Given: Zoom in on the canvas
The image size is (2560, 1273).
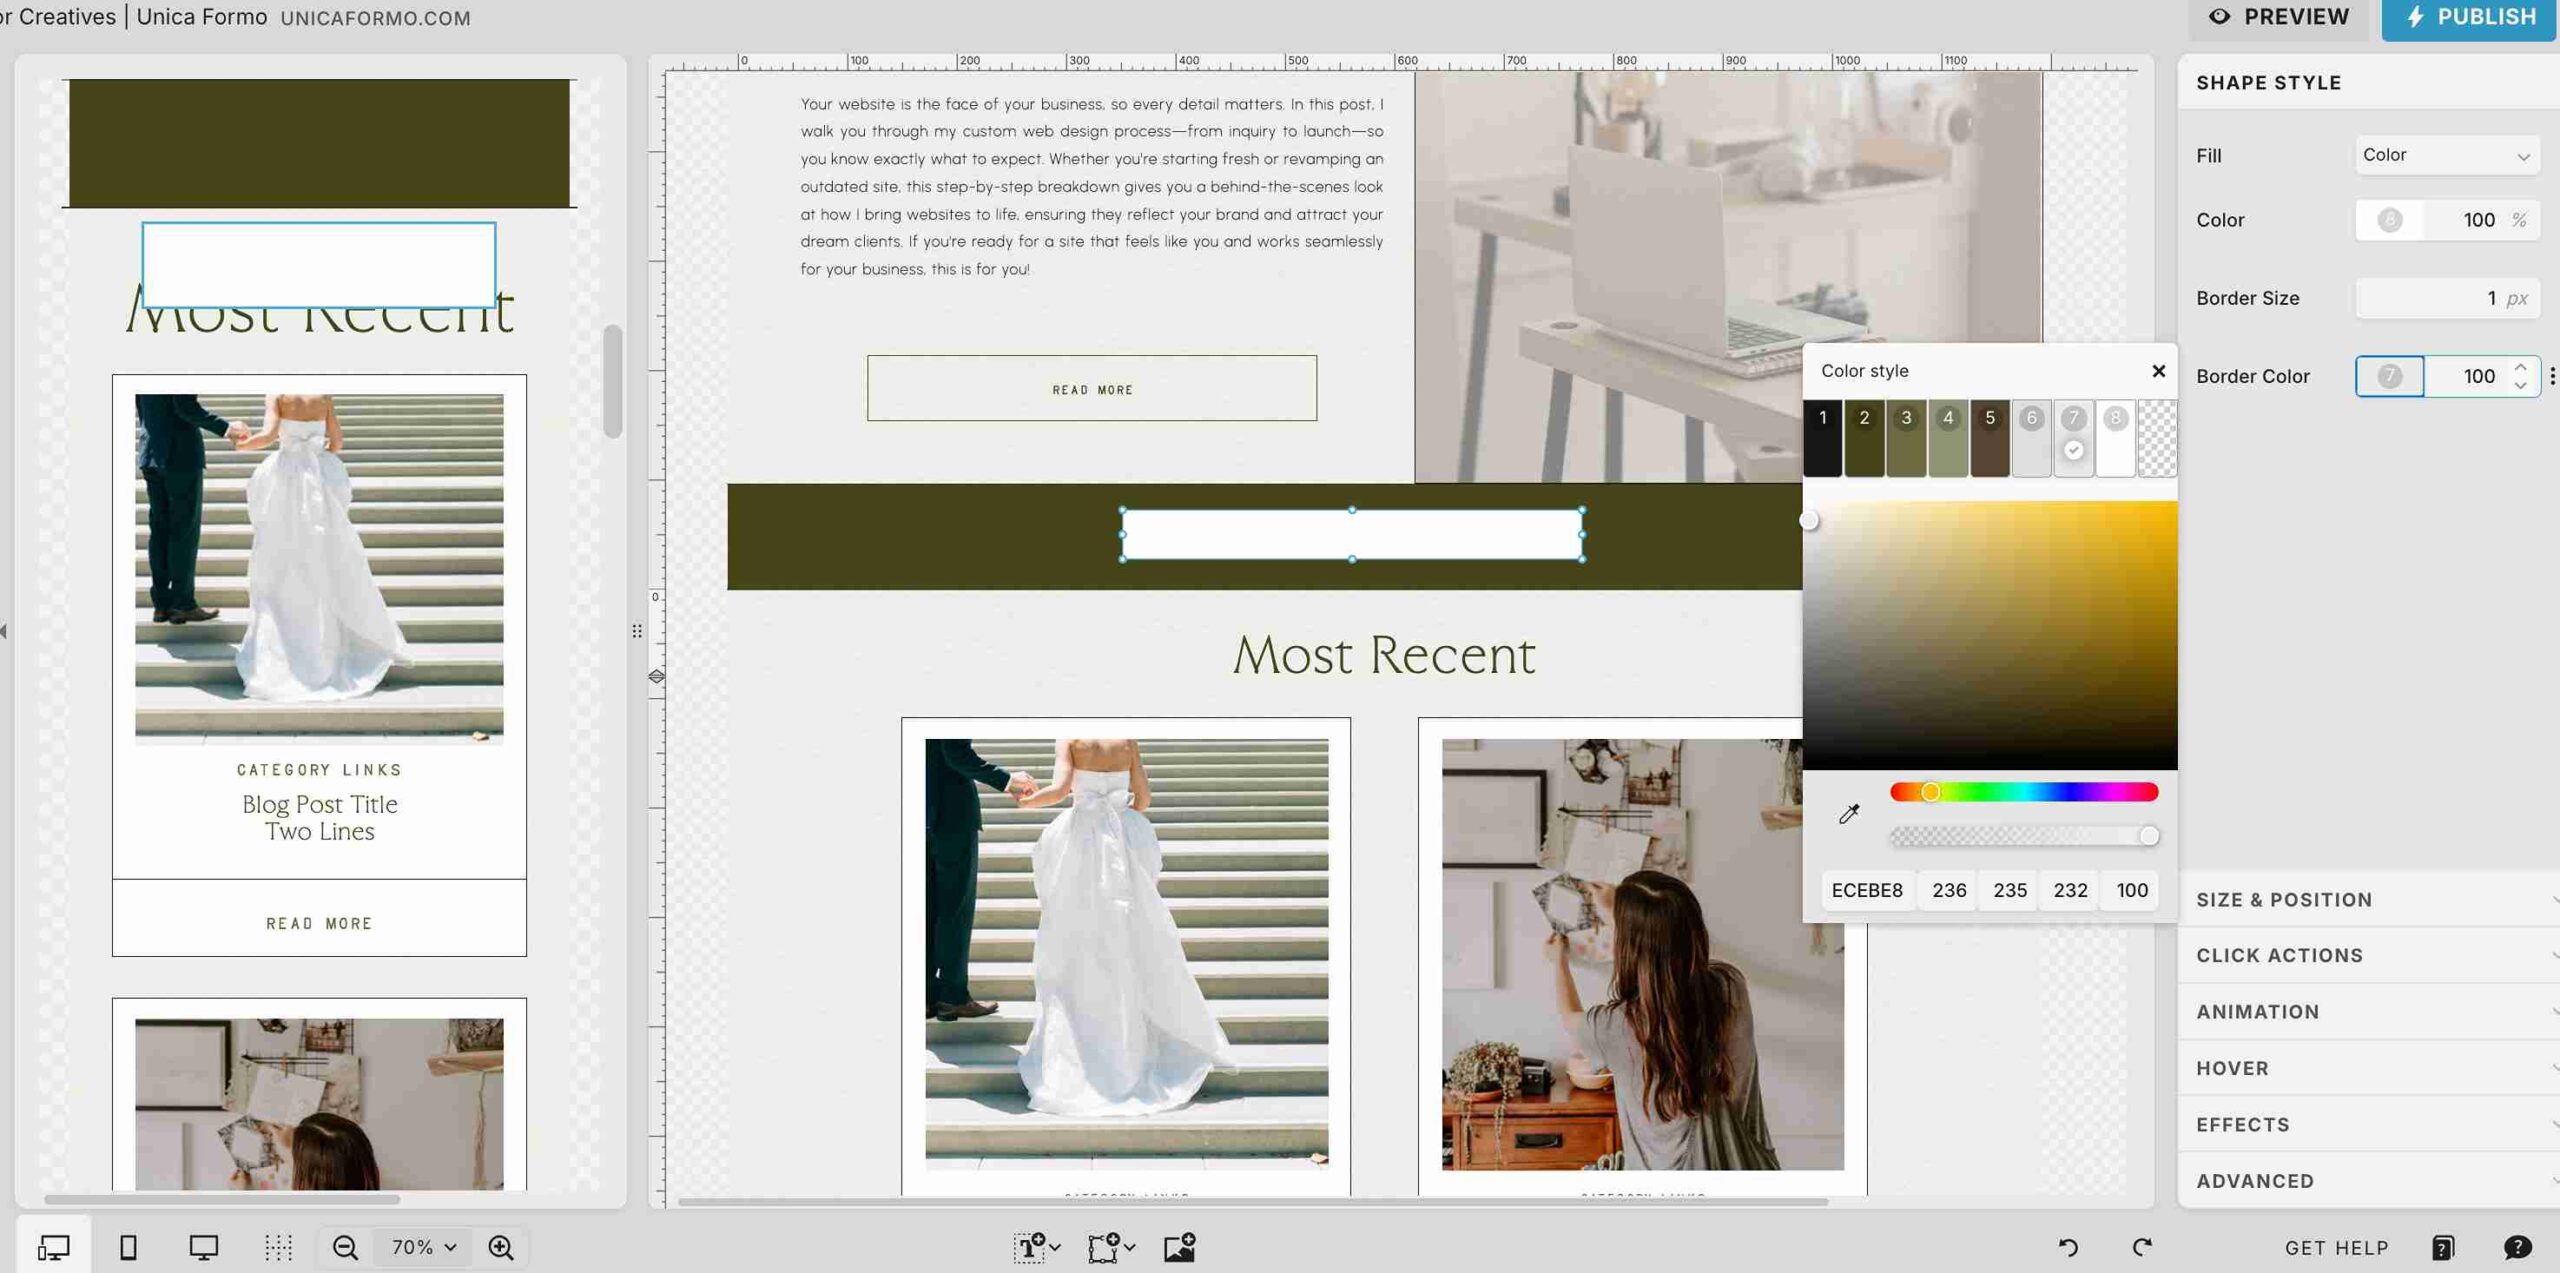Looking at the screenshot, I should click(501, 1247).
